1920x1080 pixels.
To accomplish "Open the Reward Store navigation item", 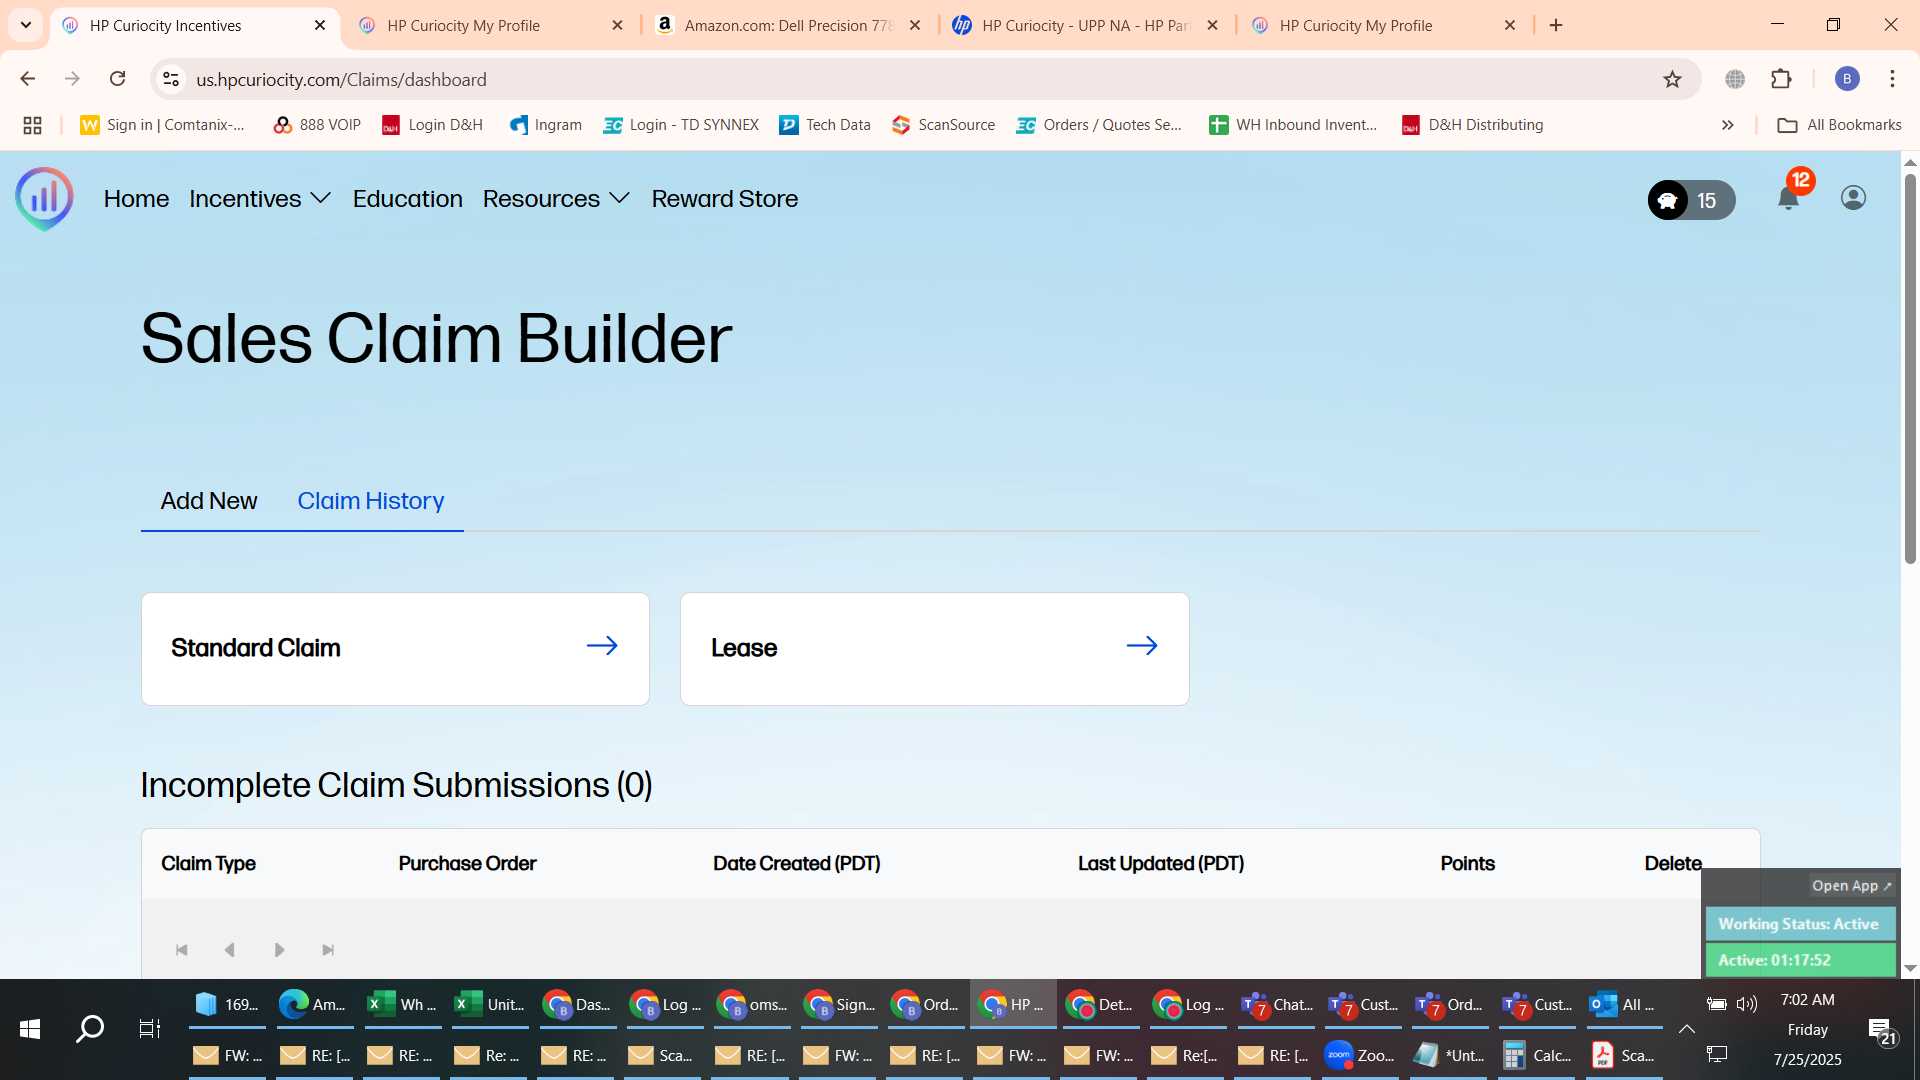I will click(725, 199).
